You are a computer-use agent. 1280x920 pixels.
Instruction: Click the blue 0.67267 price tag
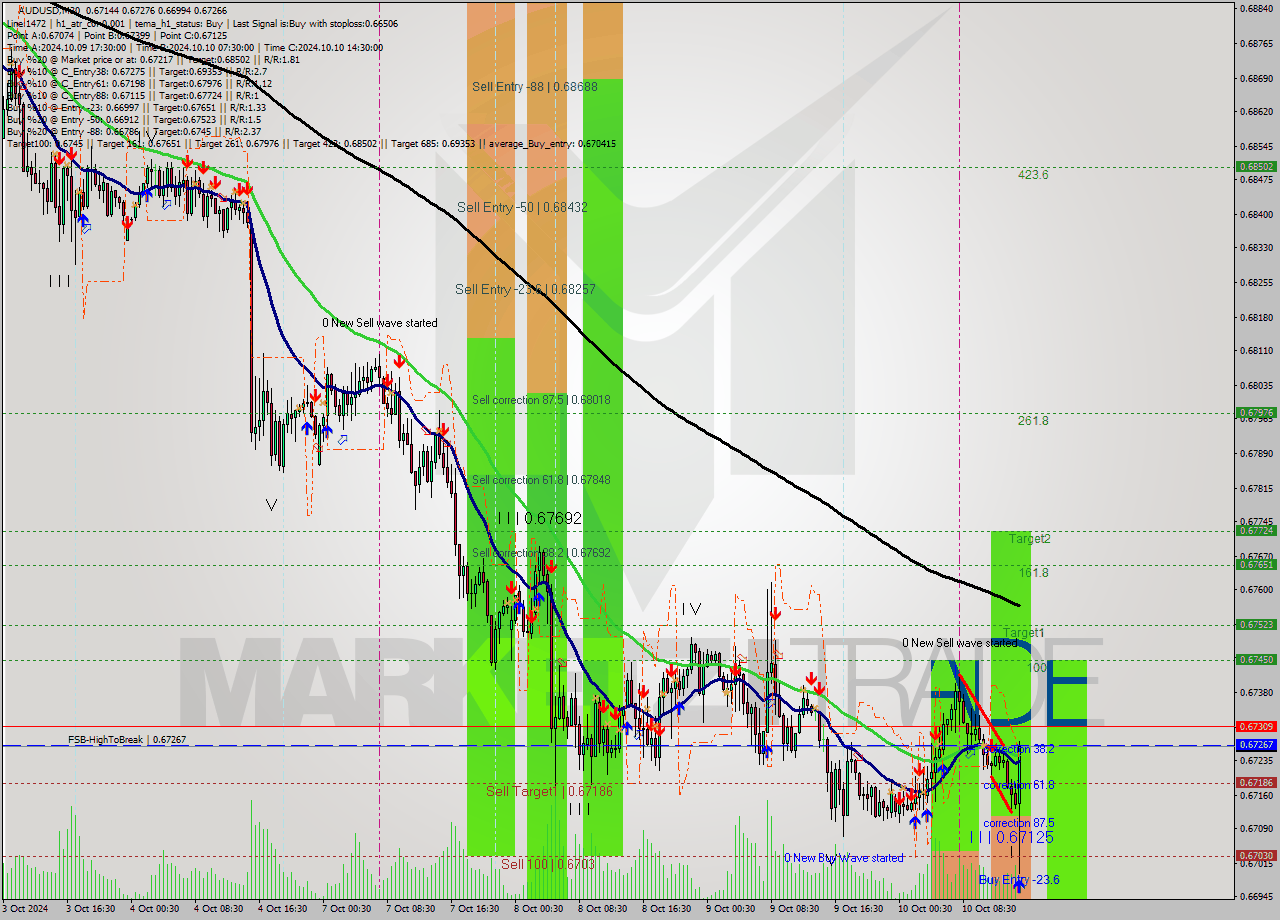[1256, 745]
